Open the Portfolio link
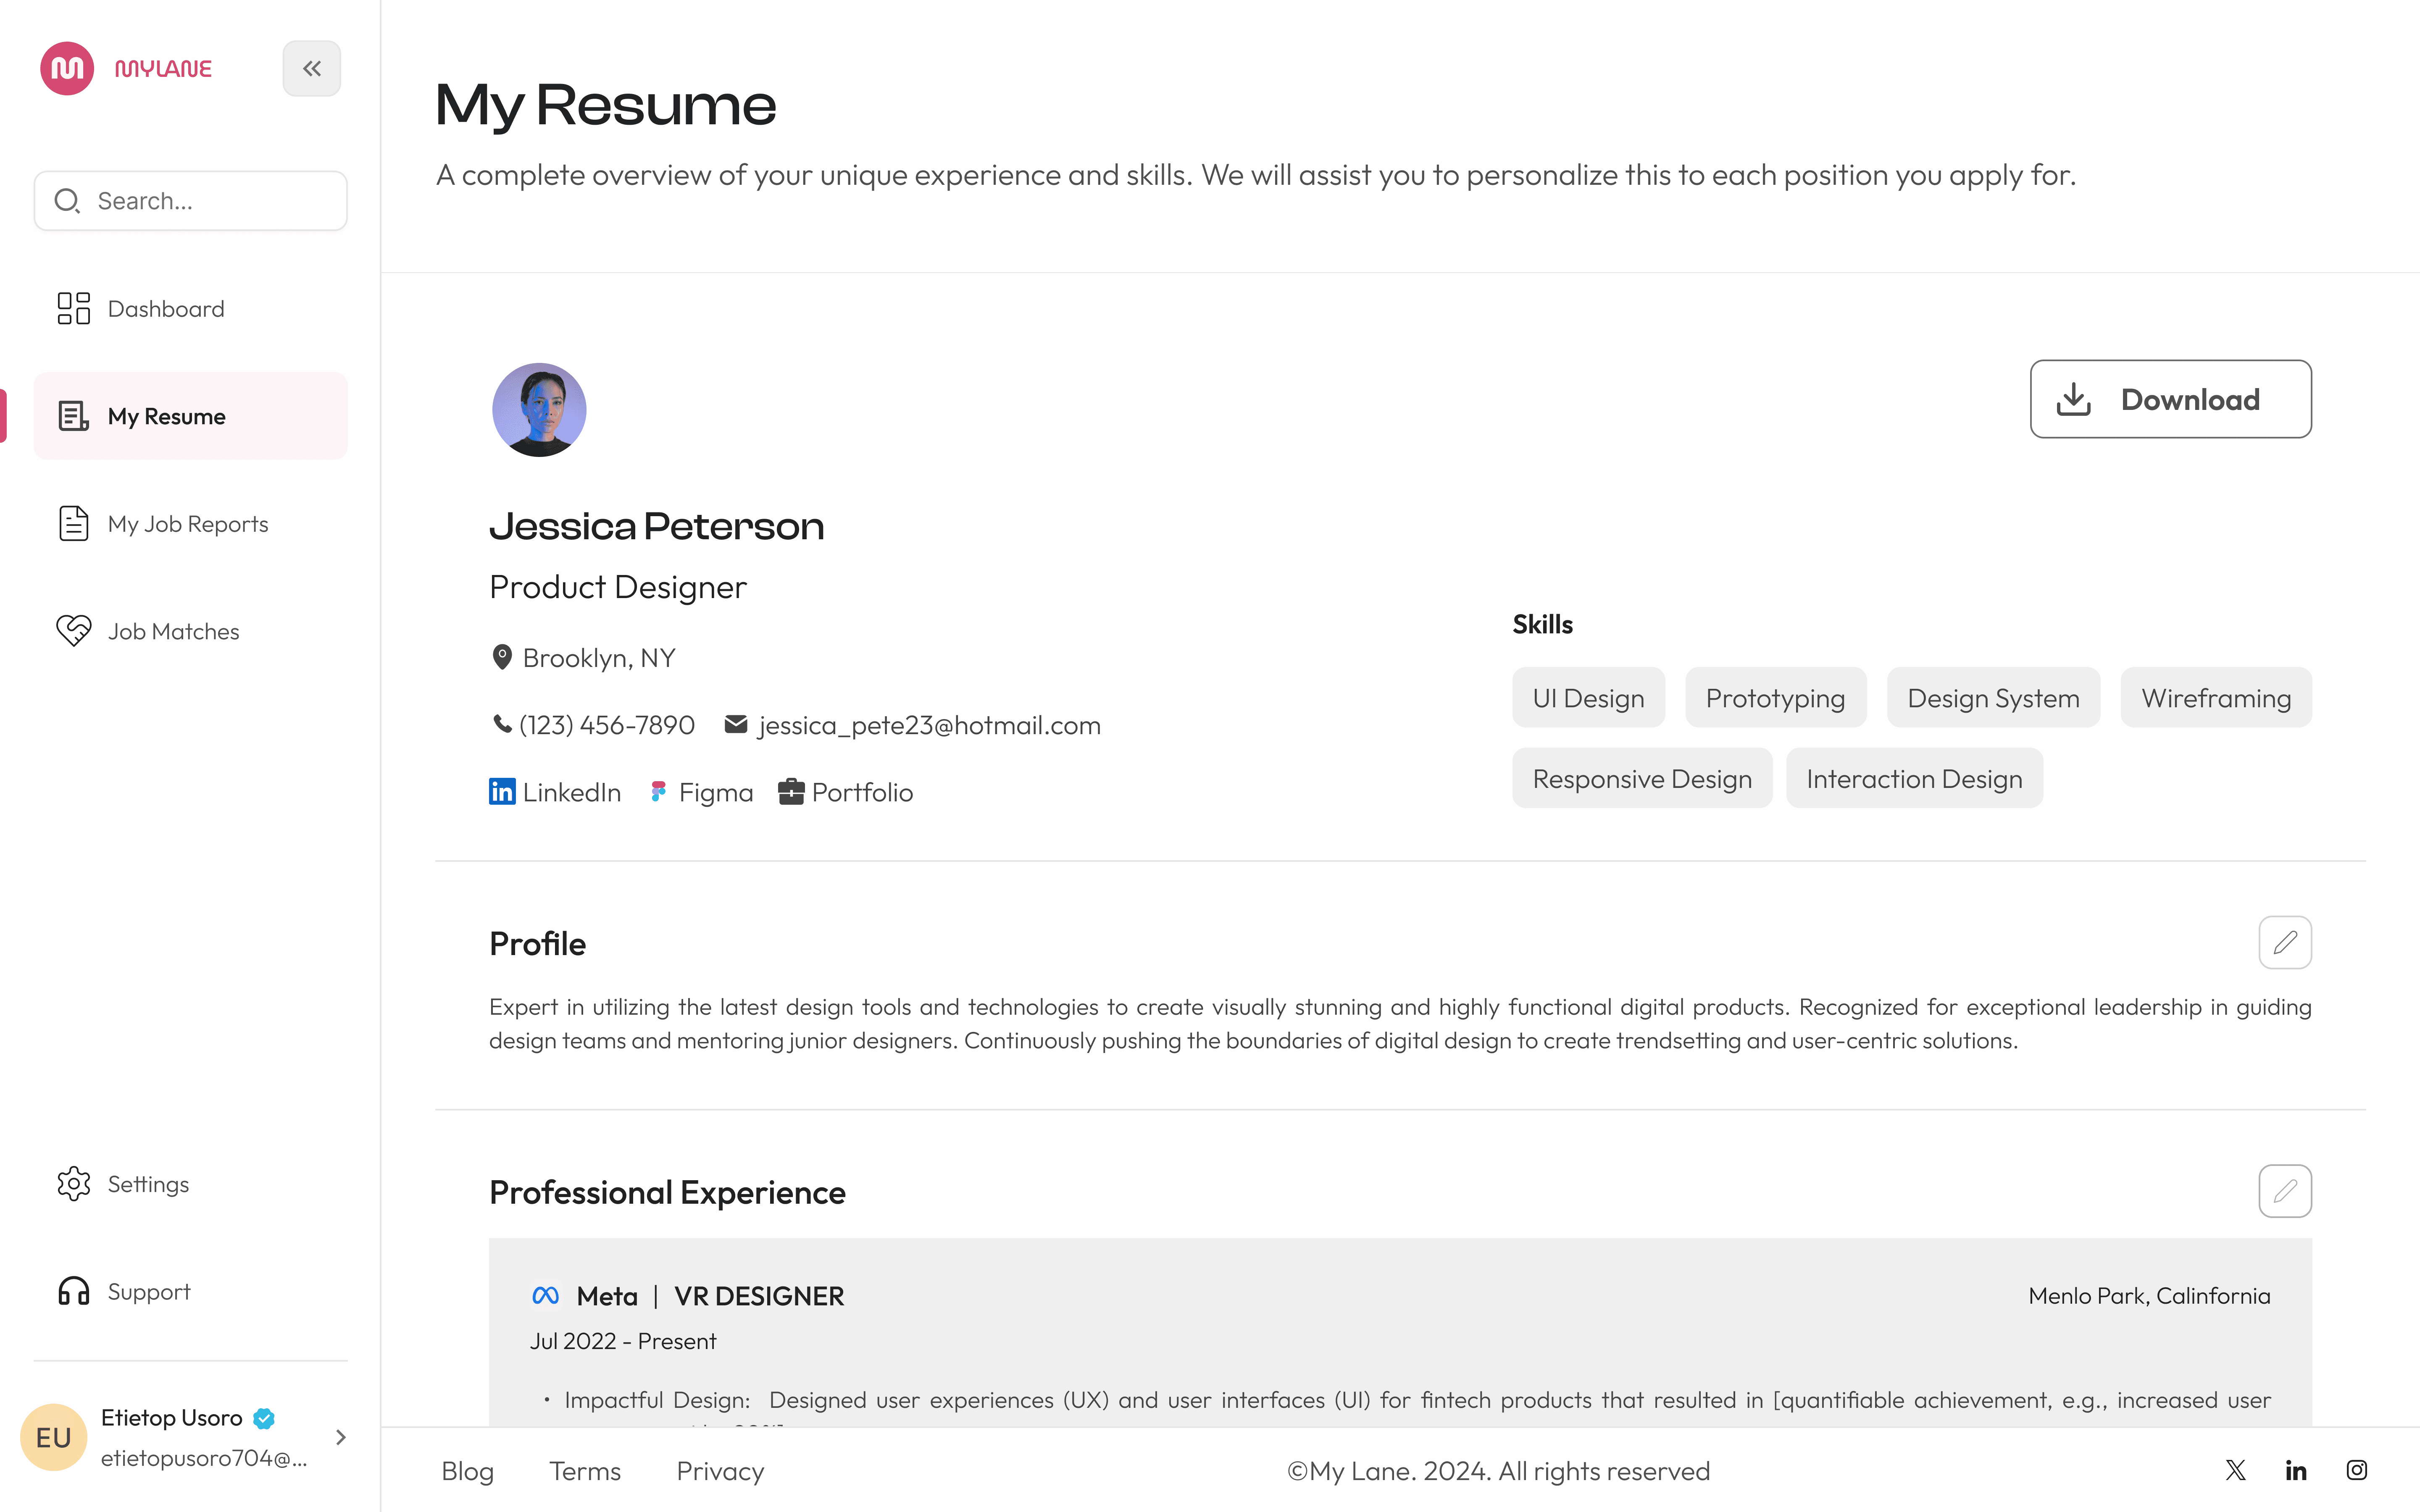 [x=862, y=792]
